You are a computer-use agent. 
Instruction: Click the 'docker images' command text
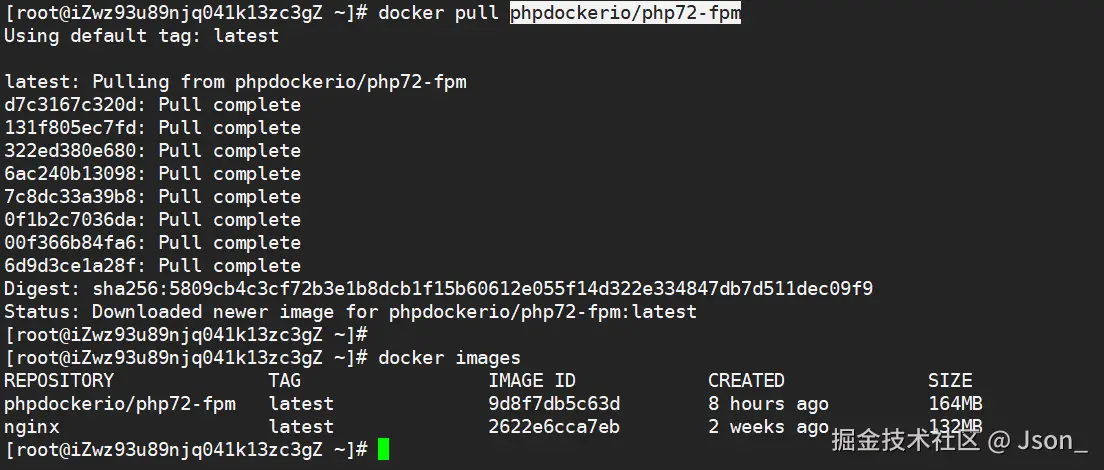click(449, 358)
